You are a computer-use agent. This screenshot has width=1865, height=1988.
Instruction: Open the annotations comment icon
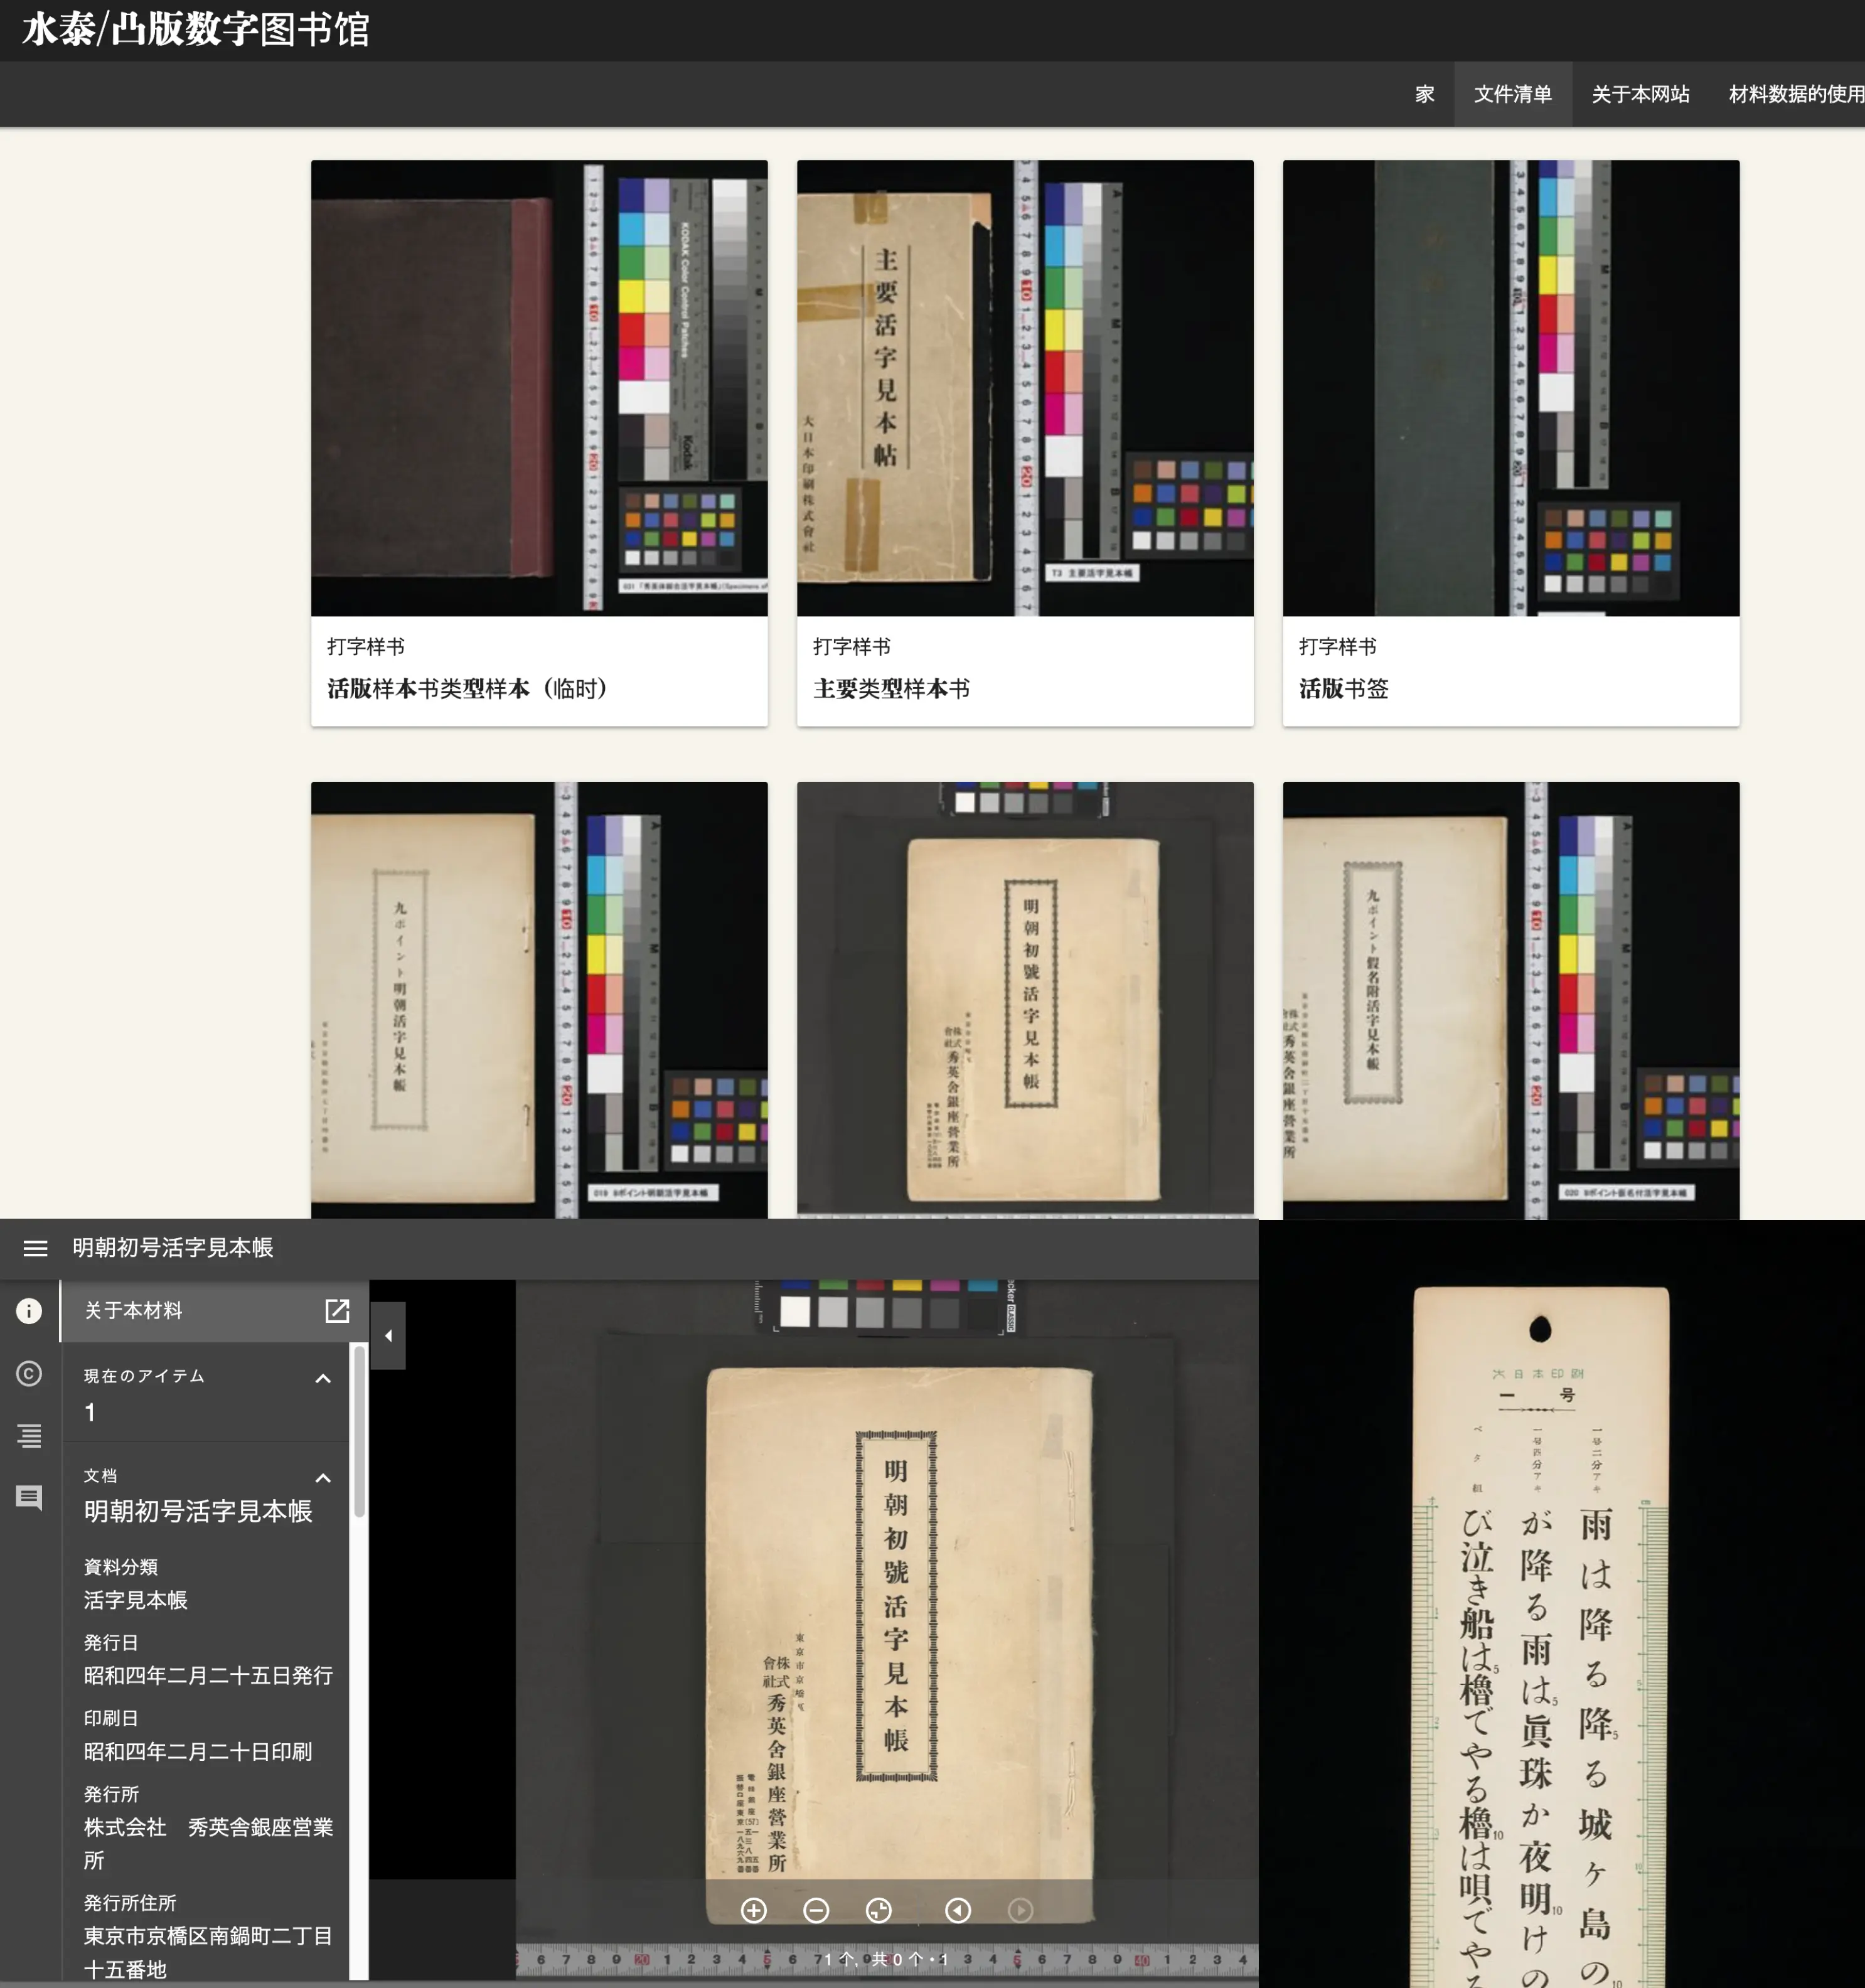tap(29, 1497)
